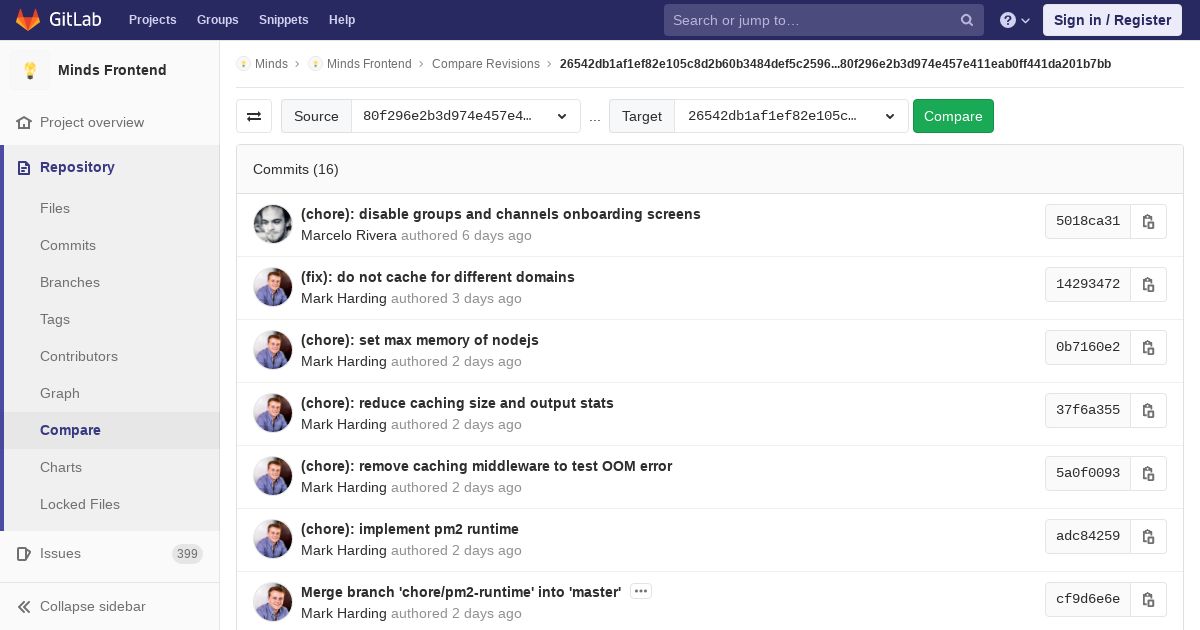Copy commit SHA adc84259
This screenshot has width=1200, height=630.
[x=1148, y=537]
